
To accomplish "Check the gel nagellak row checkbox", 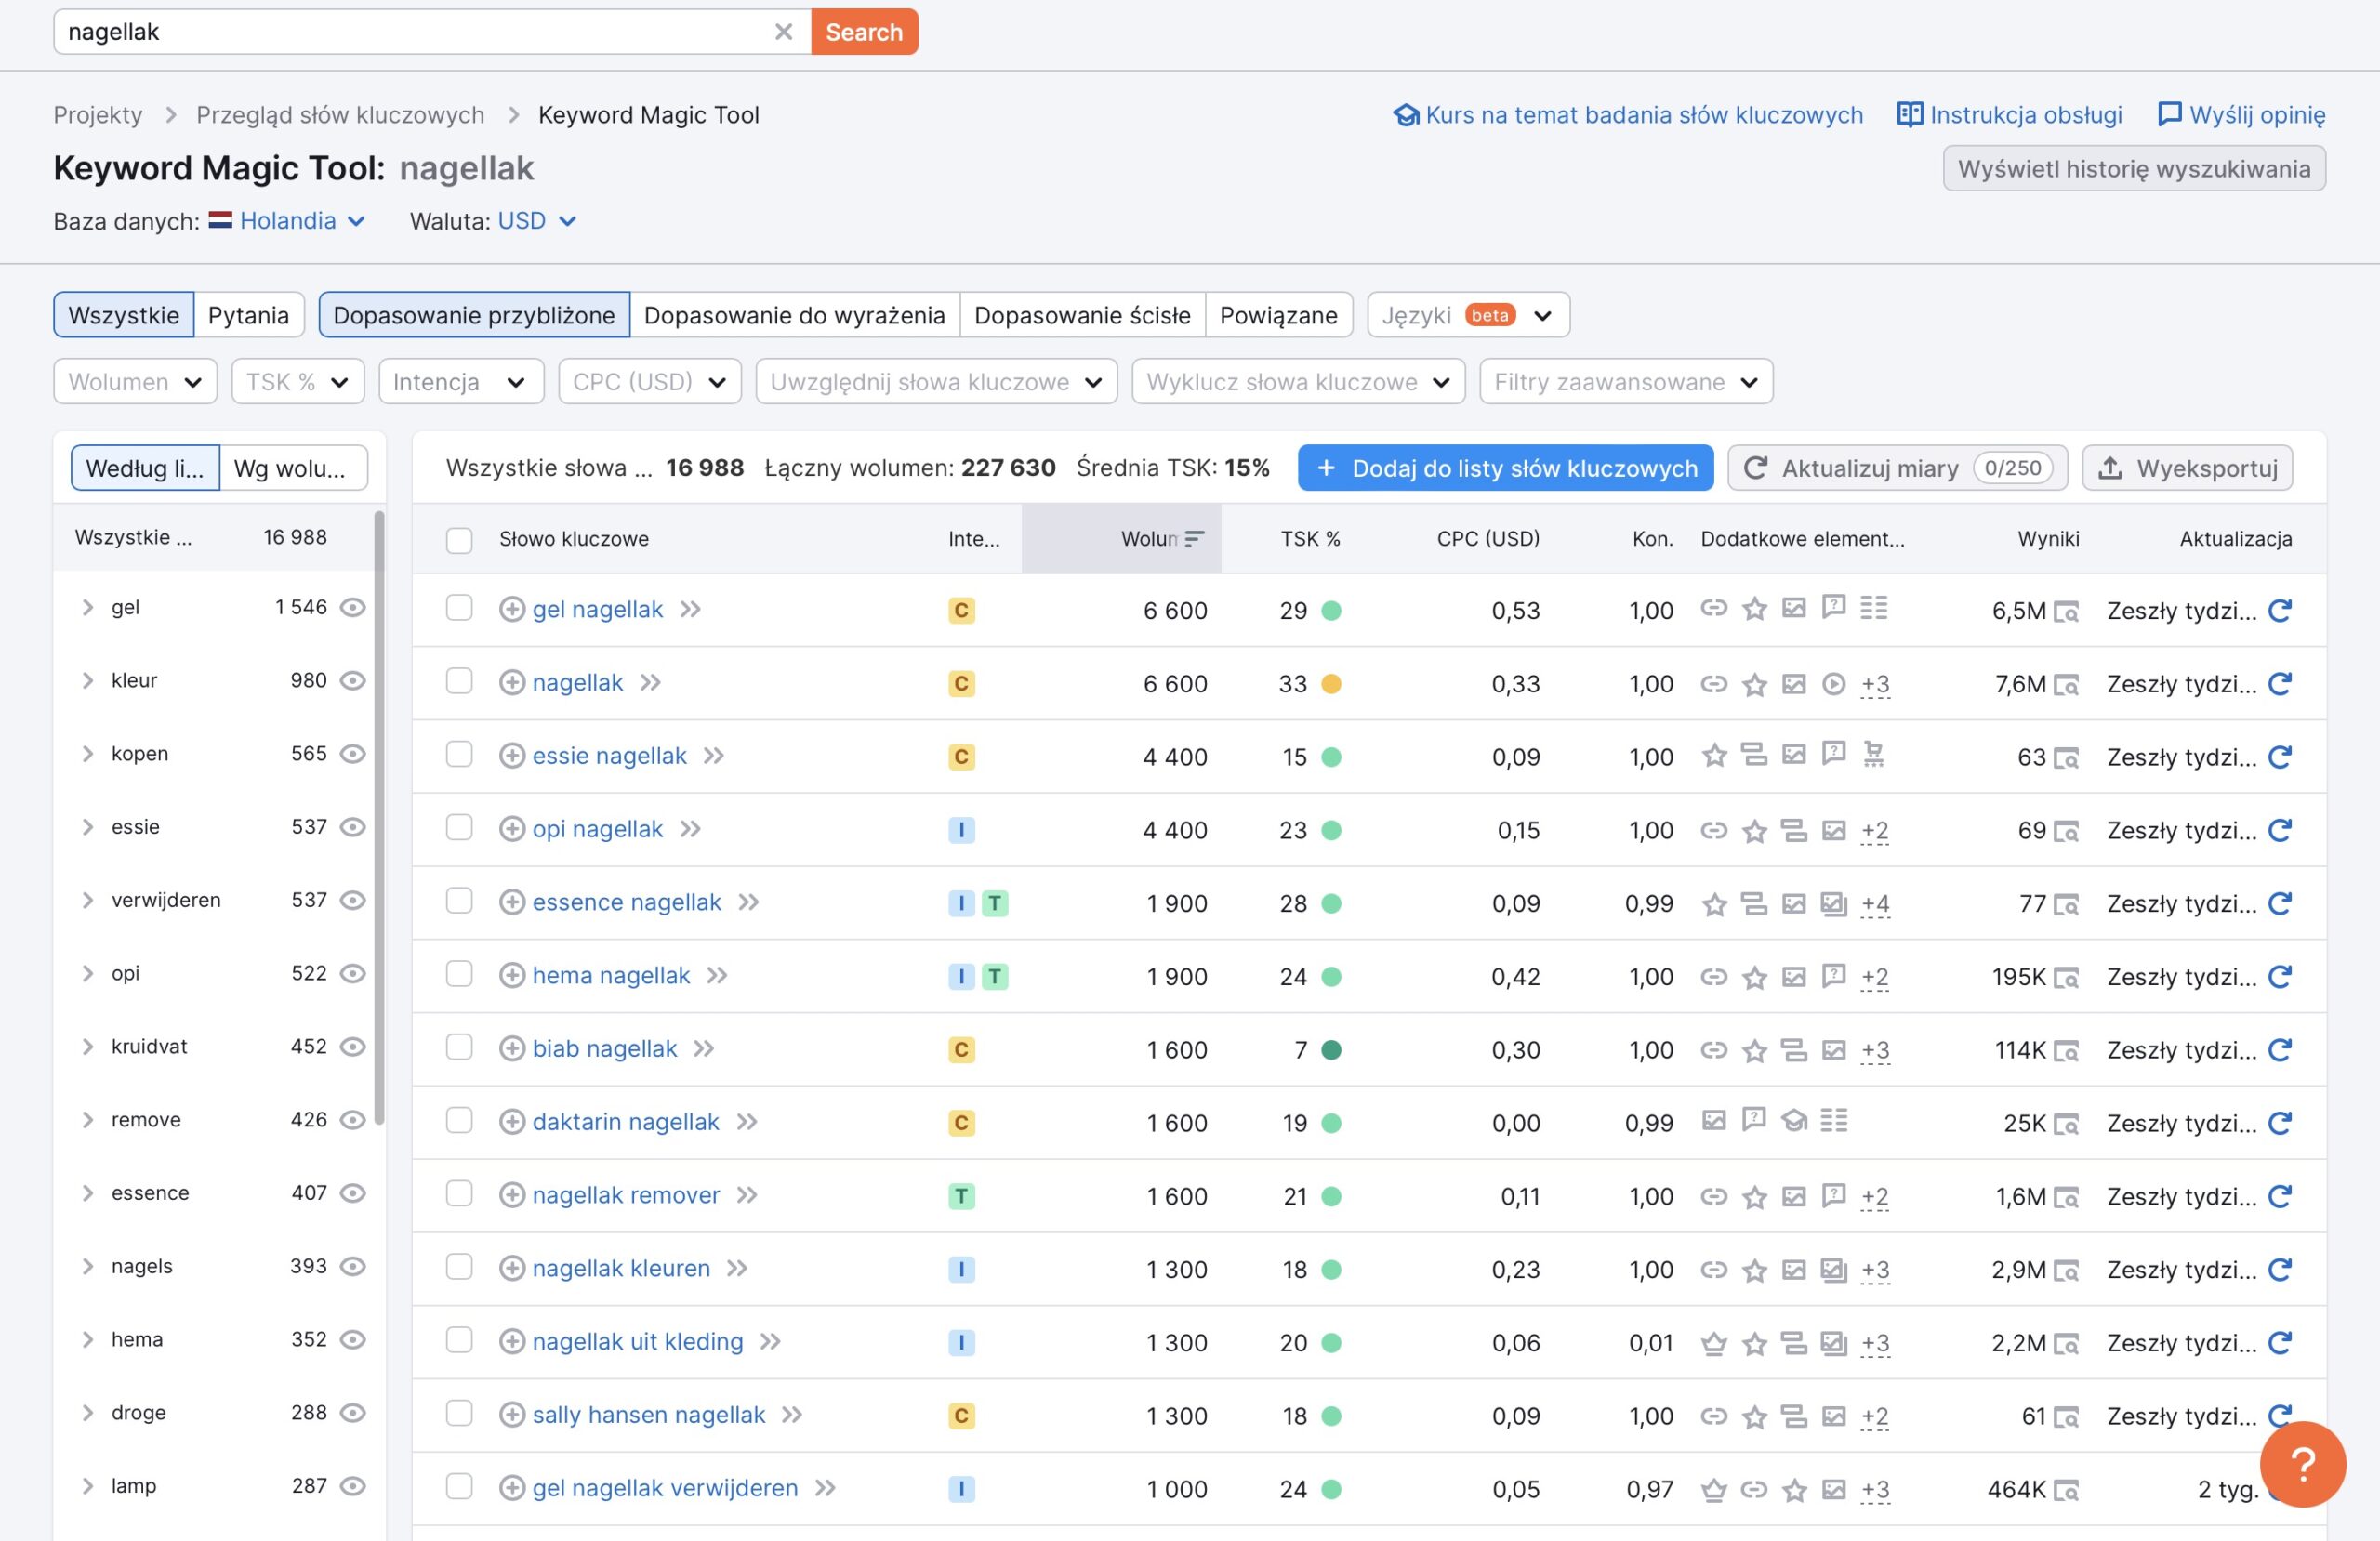I will [459, 608].
